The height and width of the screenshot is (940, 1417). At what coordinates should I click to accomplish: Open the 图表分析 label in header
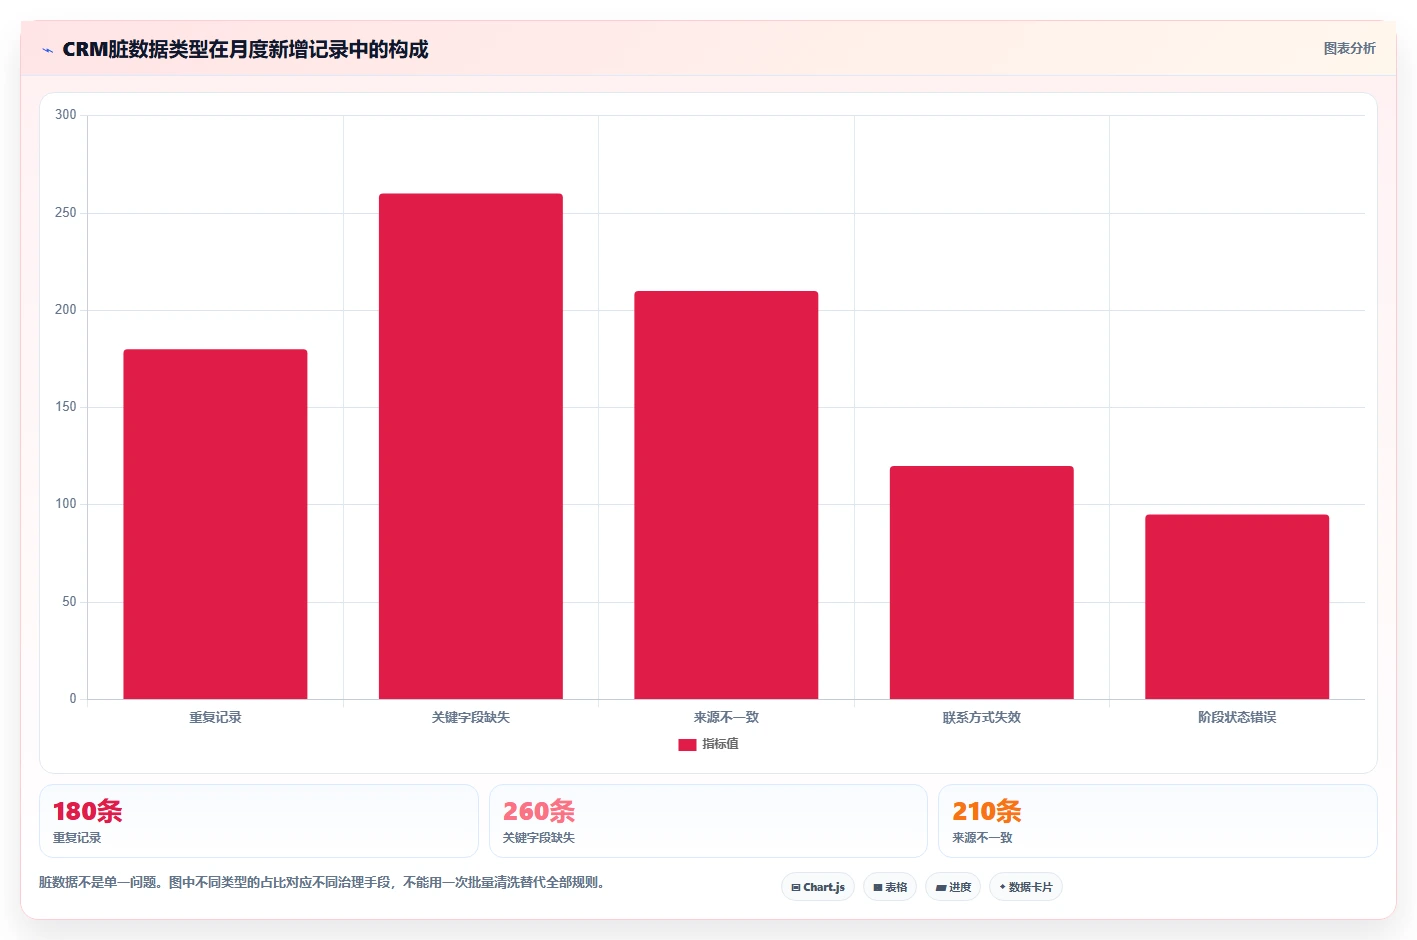click(1349, 48)
